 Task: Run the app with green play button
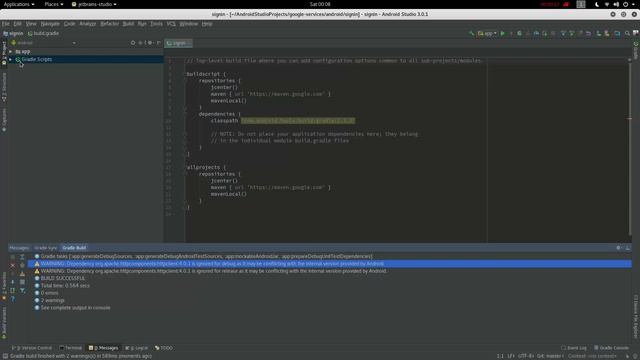502,33
